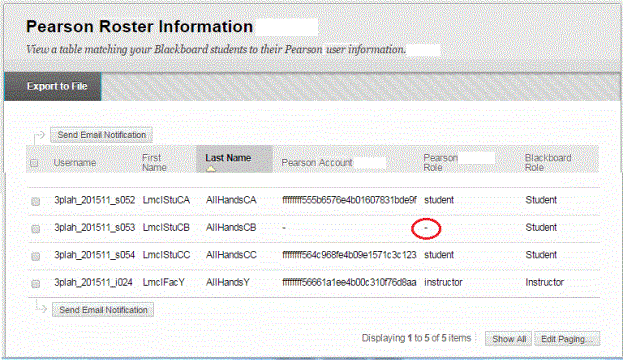Open the Edit Paging options
This screenshot has width=623, height=364.
click(567, 339)
